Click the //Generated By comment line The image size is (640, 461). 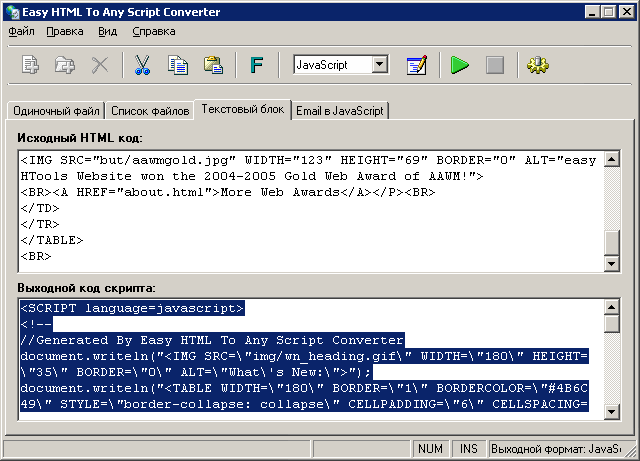tap(212, 340)
